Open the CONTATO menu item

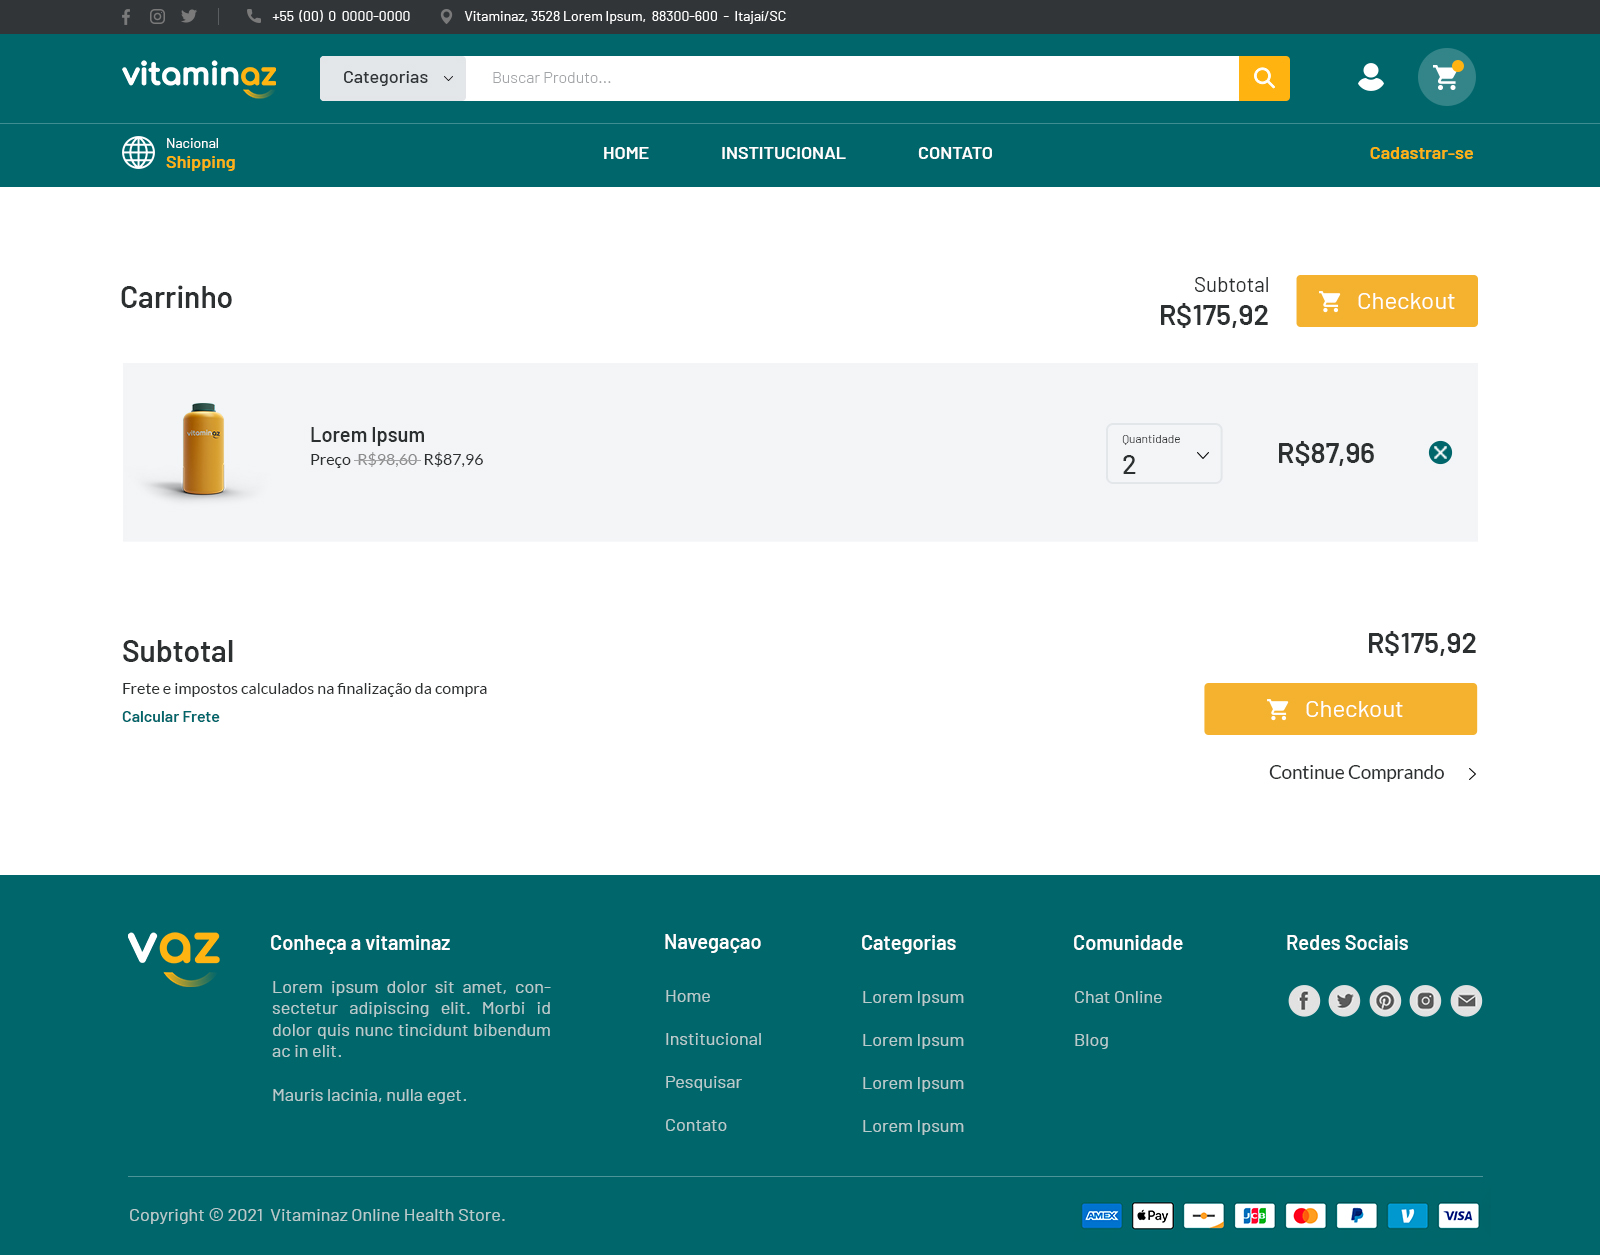point(955,154)
